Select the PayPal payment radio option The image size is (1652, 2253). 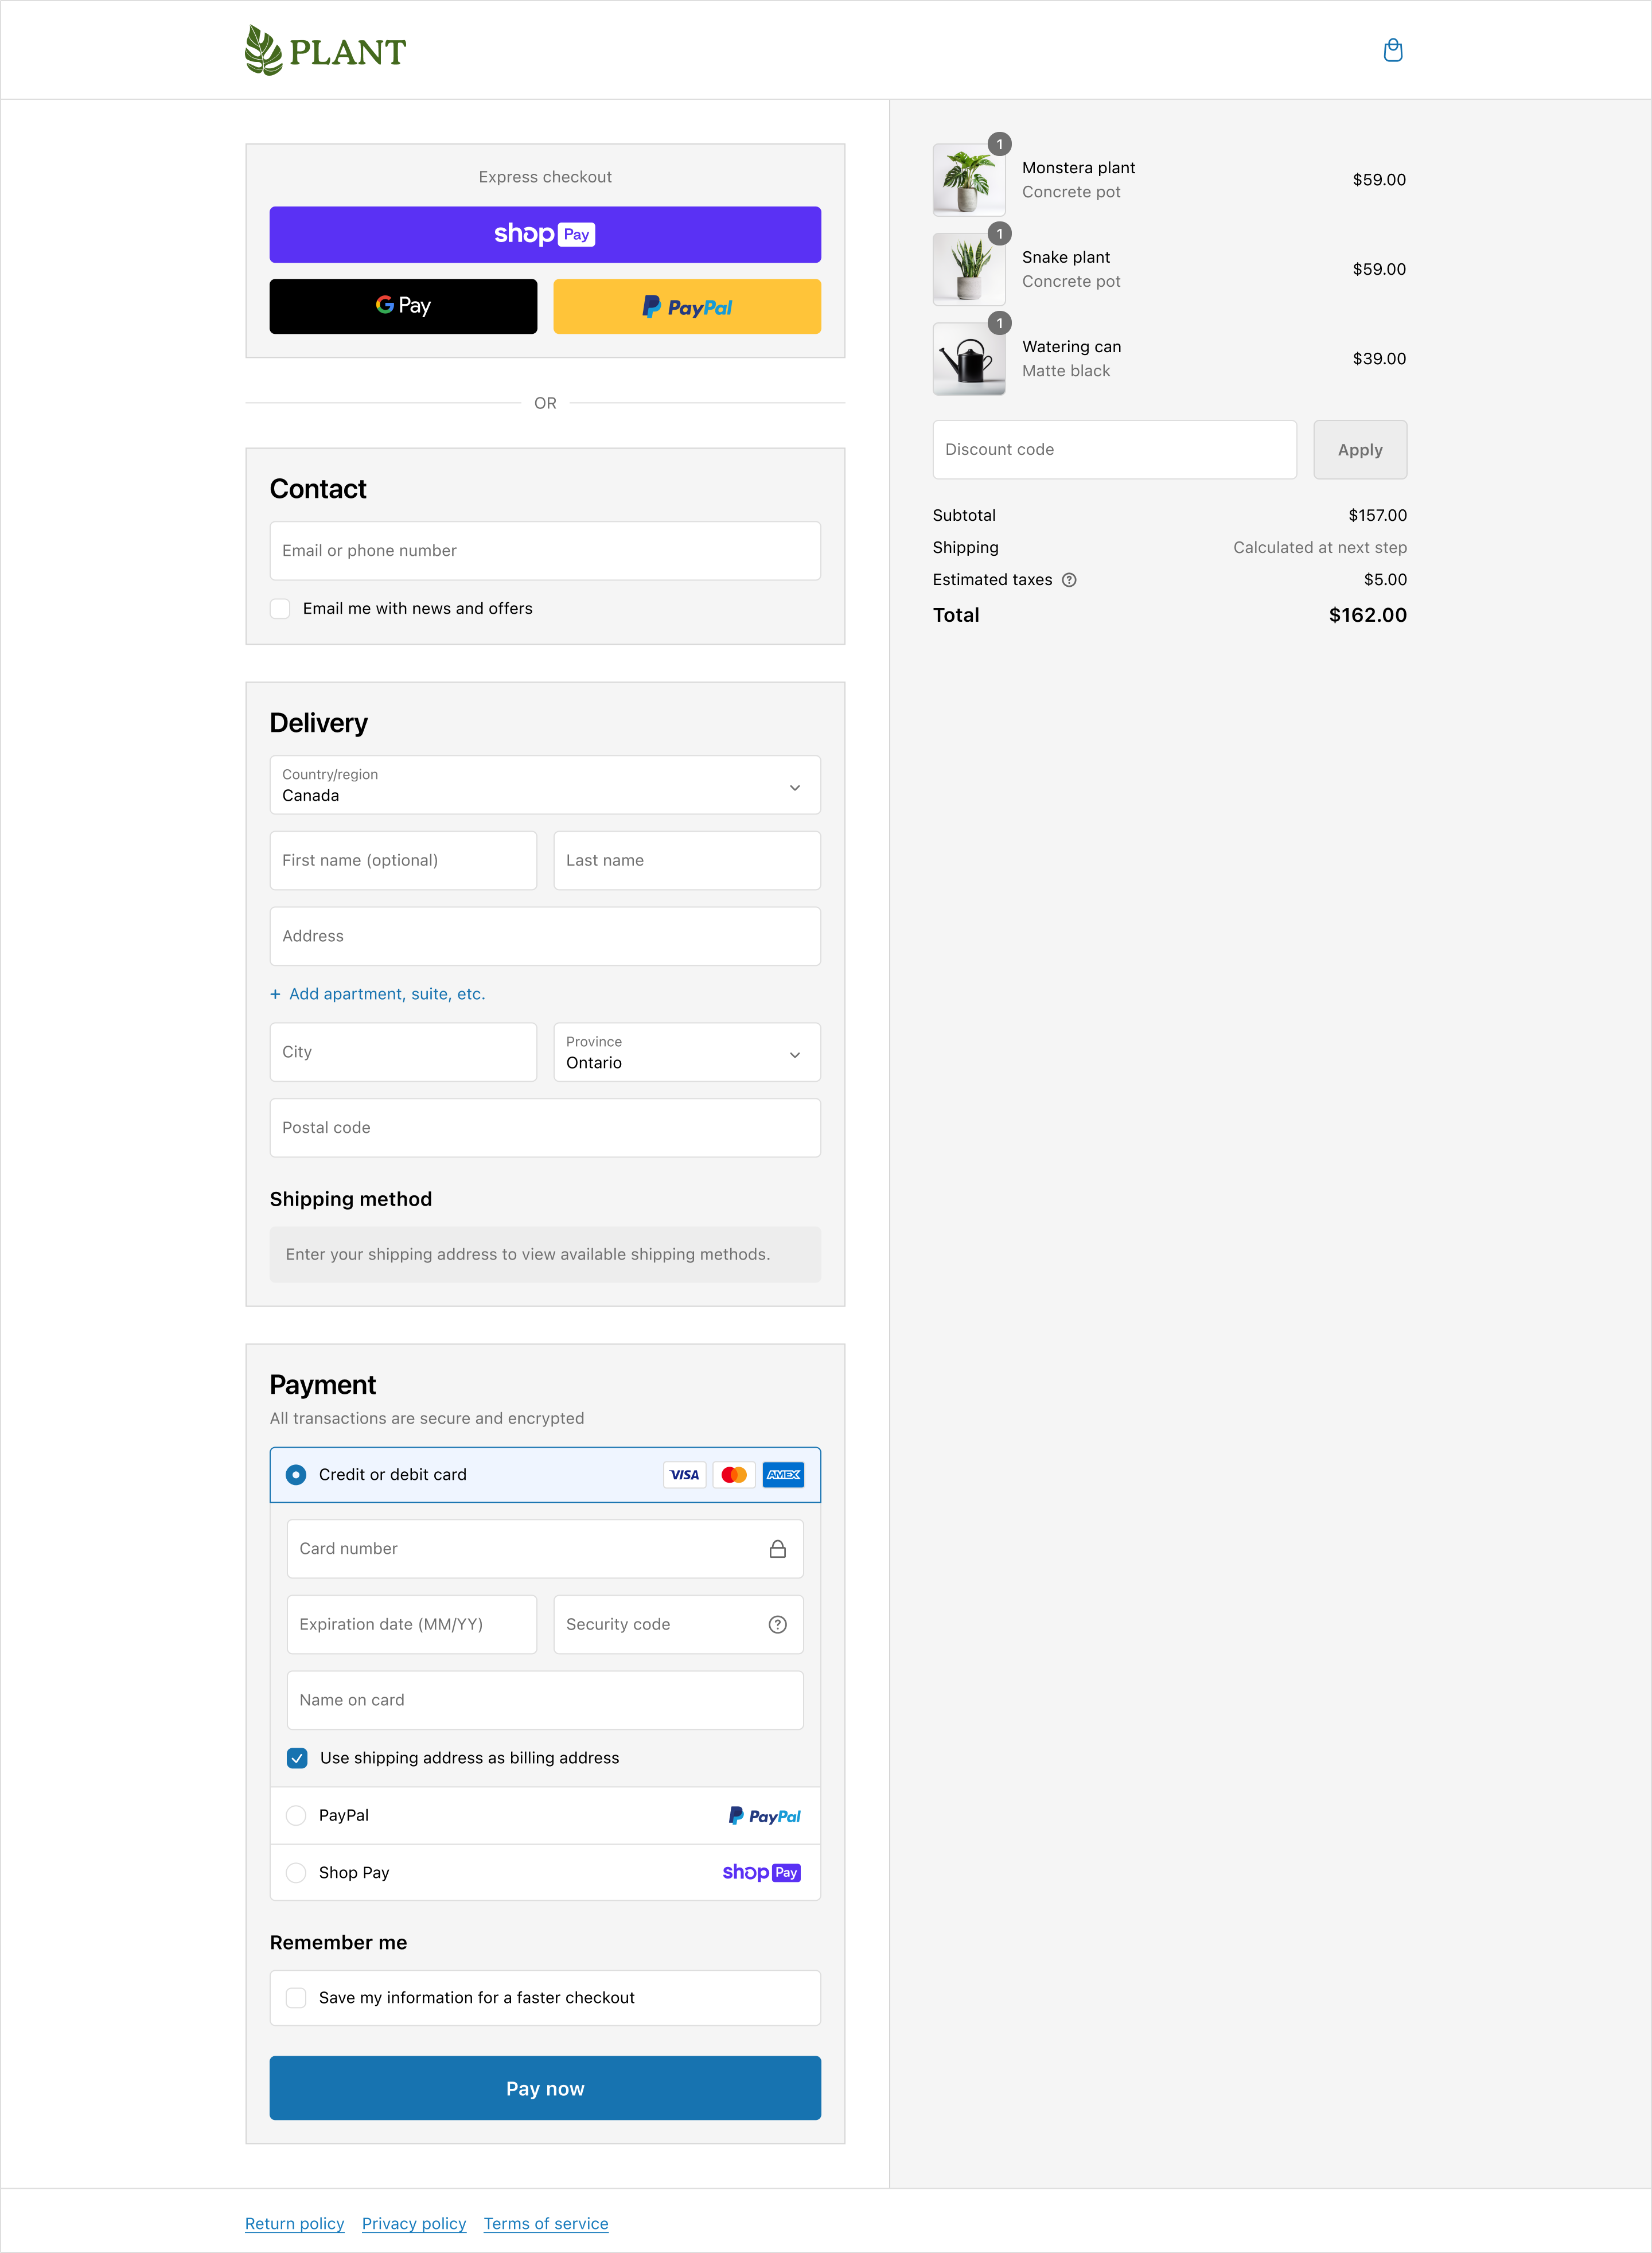coord(296,1816)
